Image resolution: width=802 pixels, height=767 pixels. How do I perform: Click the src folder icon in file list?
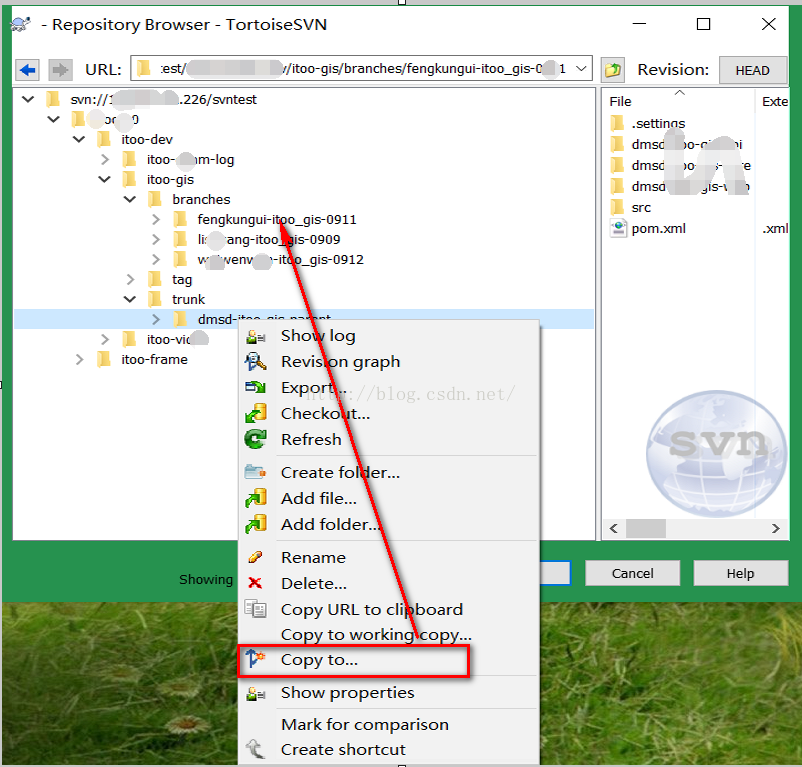coord(617,207)
